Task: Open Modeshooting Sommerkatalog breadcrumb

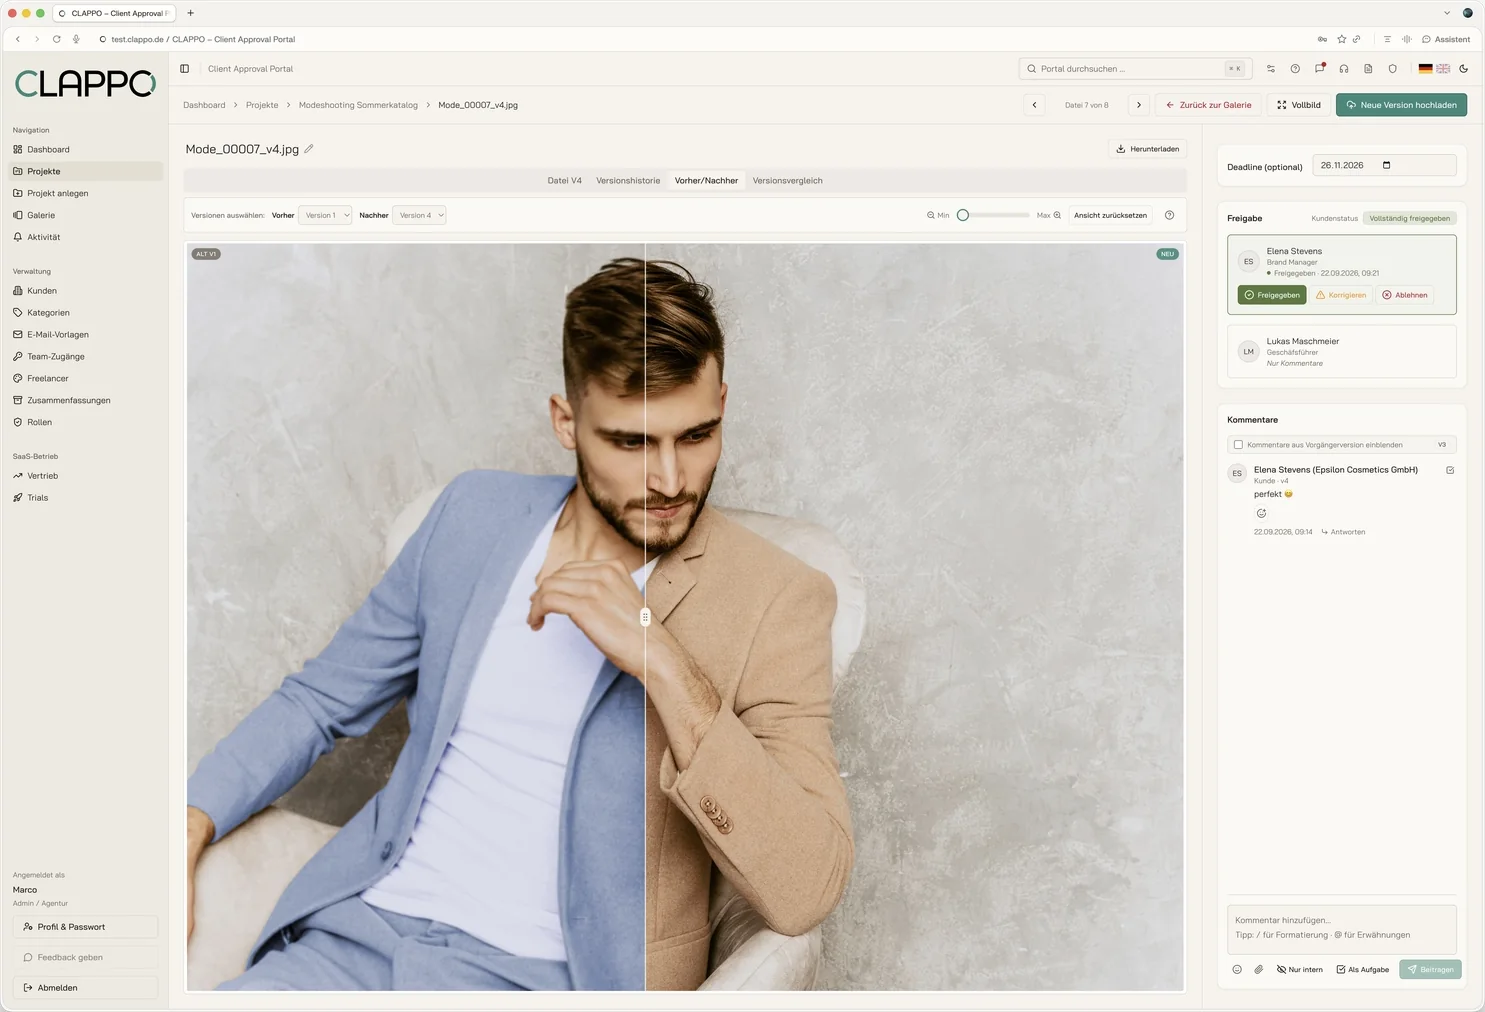Action: point(358,105)
